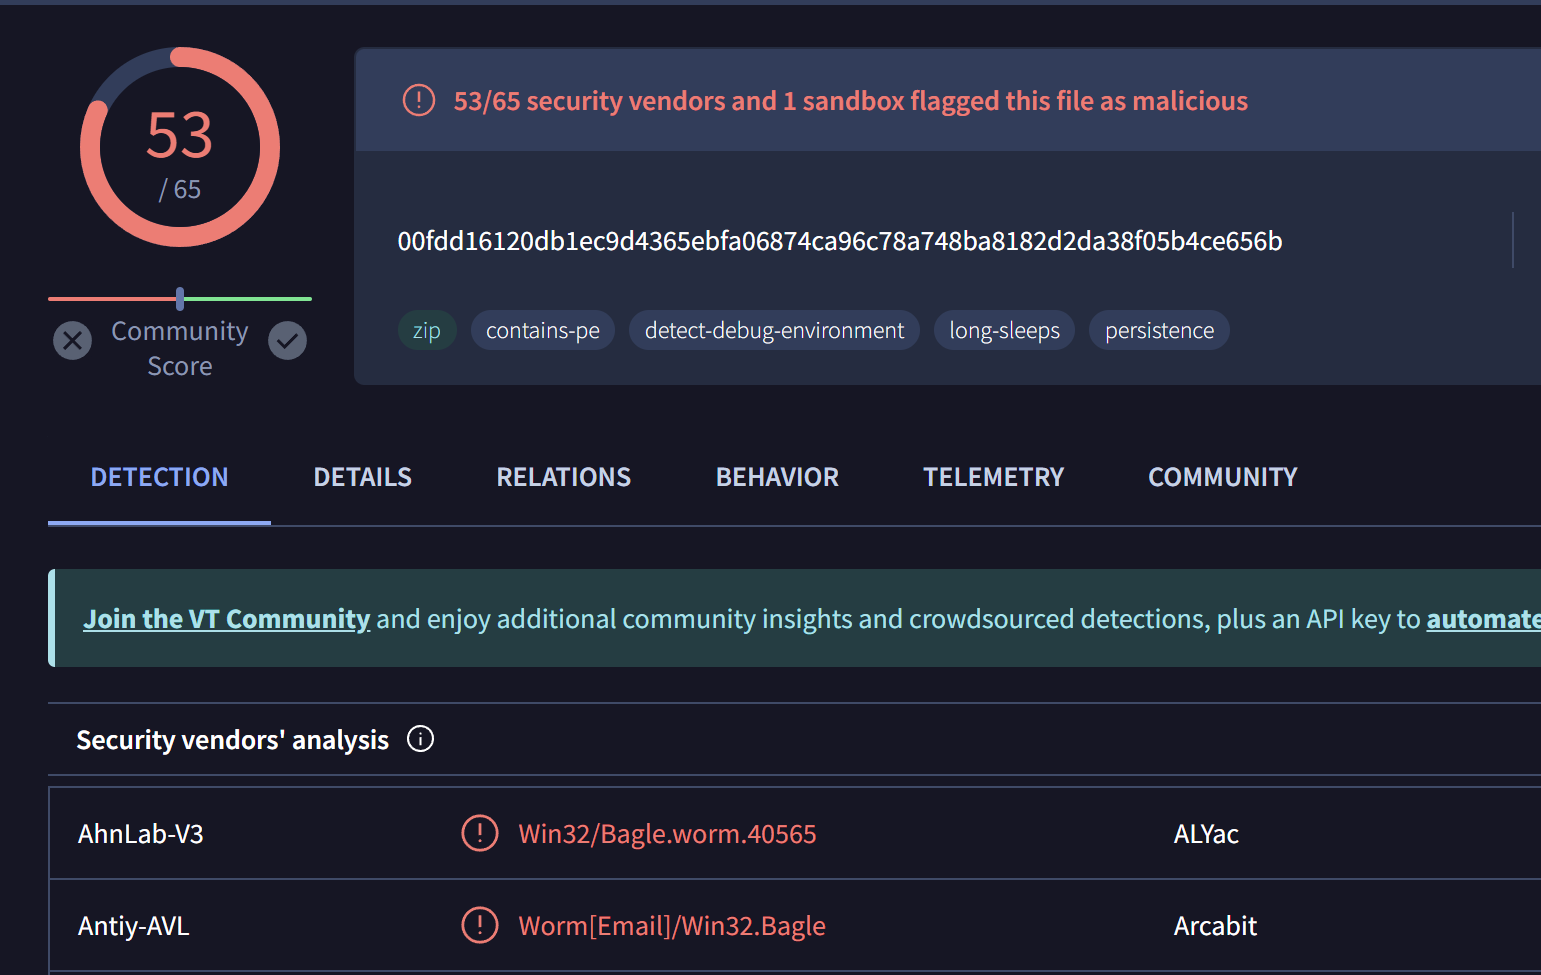Go to the COMMUNITY tab
Viewport: 1541px width, 975px height.
tap(1222, 477)
